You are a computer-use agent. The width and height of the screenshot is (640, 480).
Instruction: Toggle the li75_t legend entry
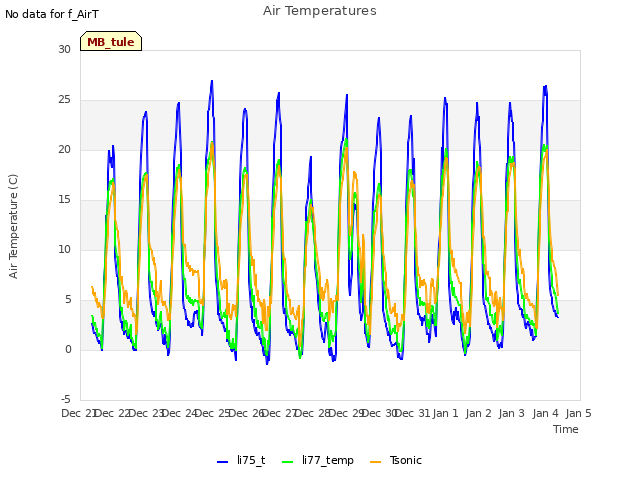tap(241, 460)
